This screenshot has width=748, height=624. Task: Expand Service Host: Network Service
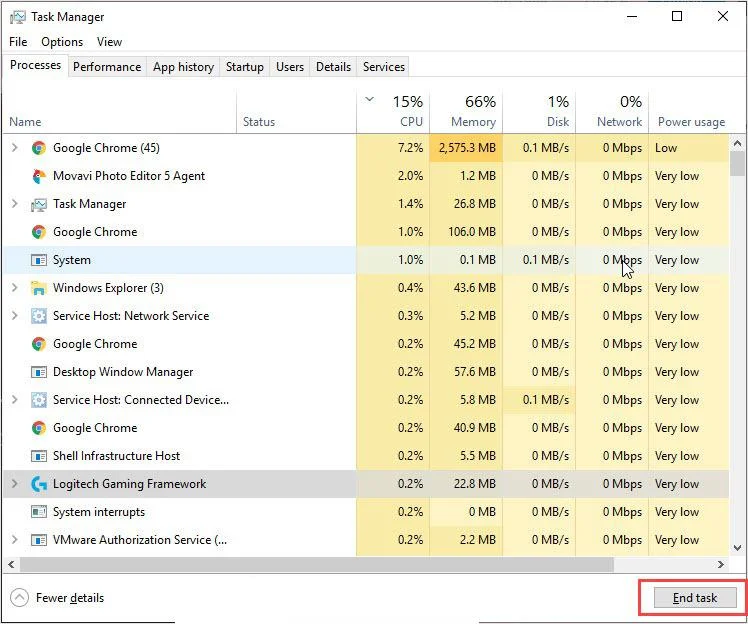pyautogui.click(x=15, y=316)
